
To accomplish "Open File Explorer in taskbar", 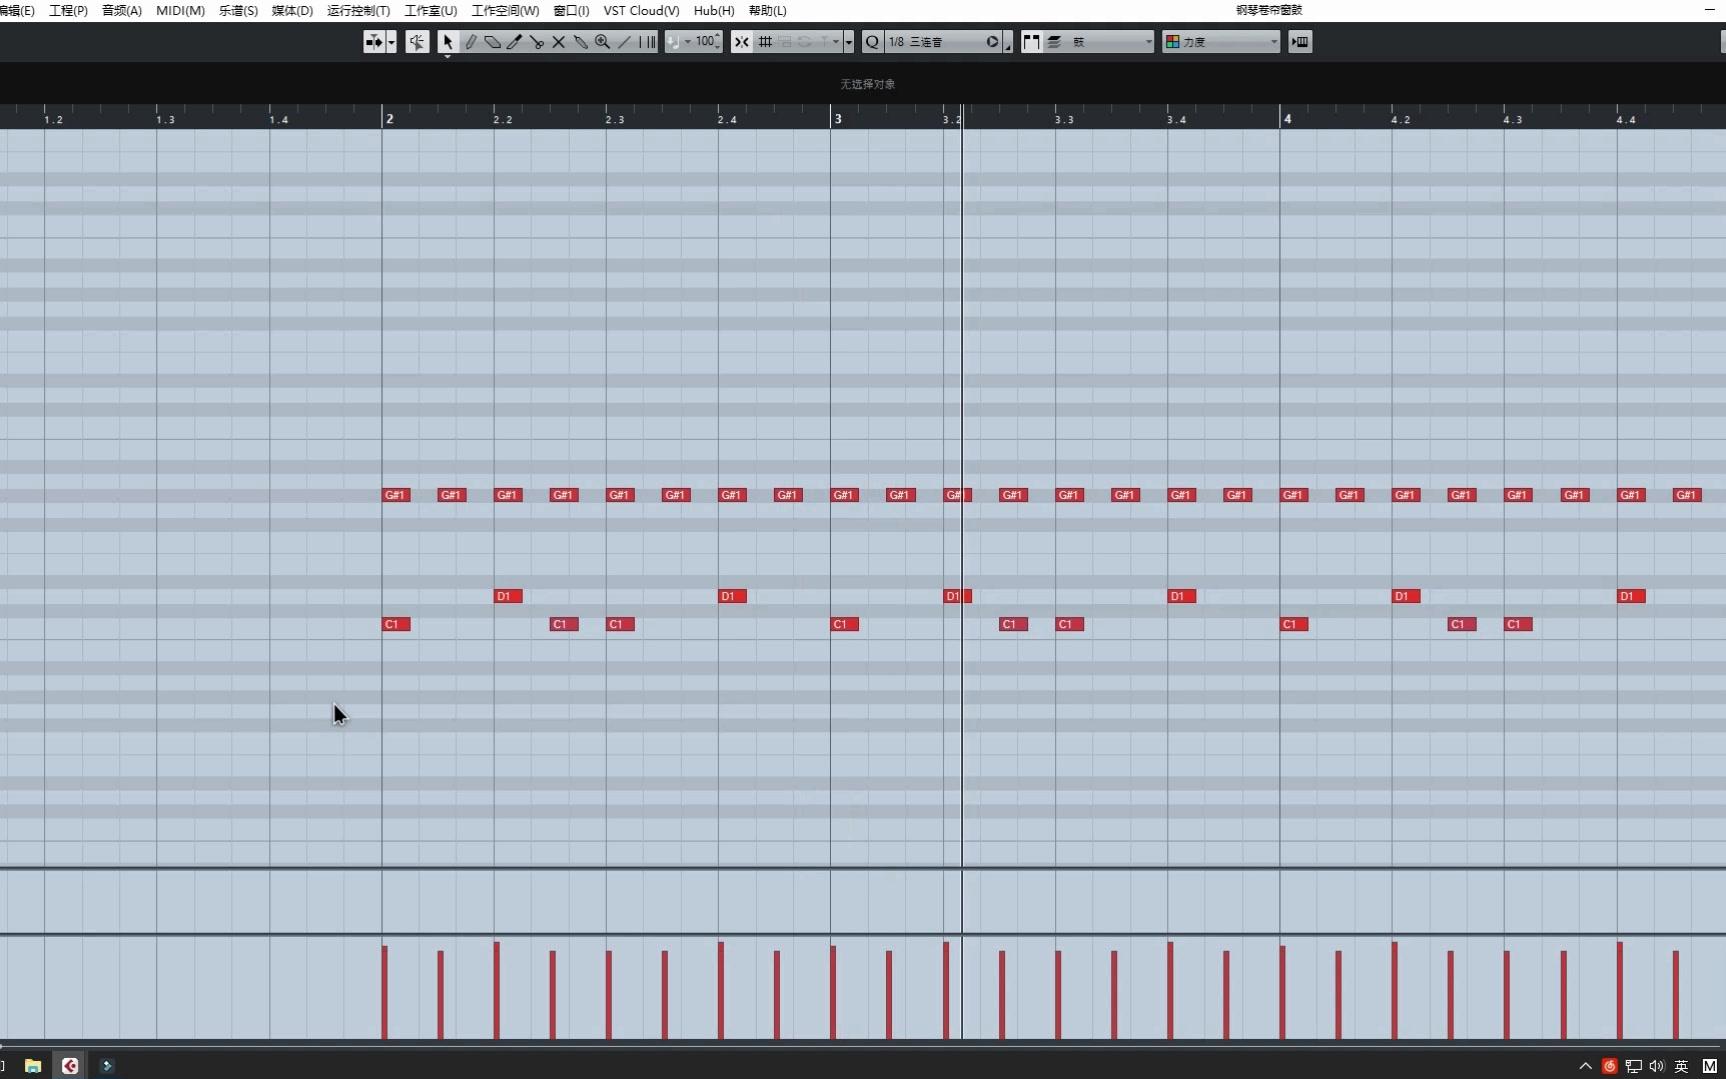I will click(33, 1066).
